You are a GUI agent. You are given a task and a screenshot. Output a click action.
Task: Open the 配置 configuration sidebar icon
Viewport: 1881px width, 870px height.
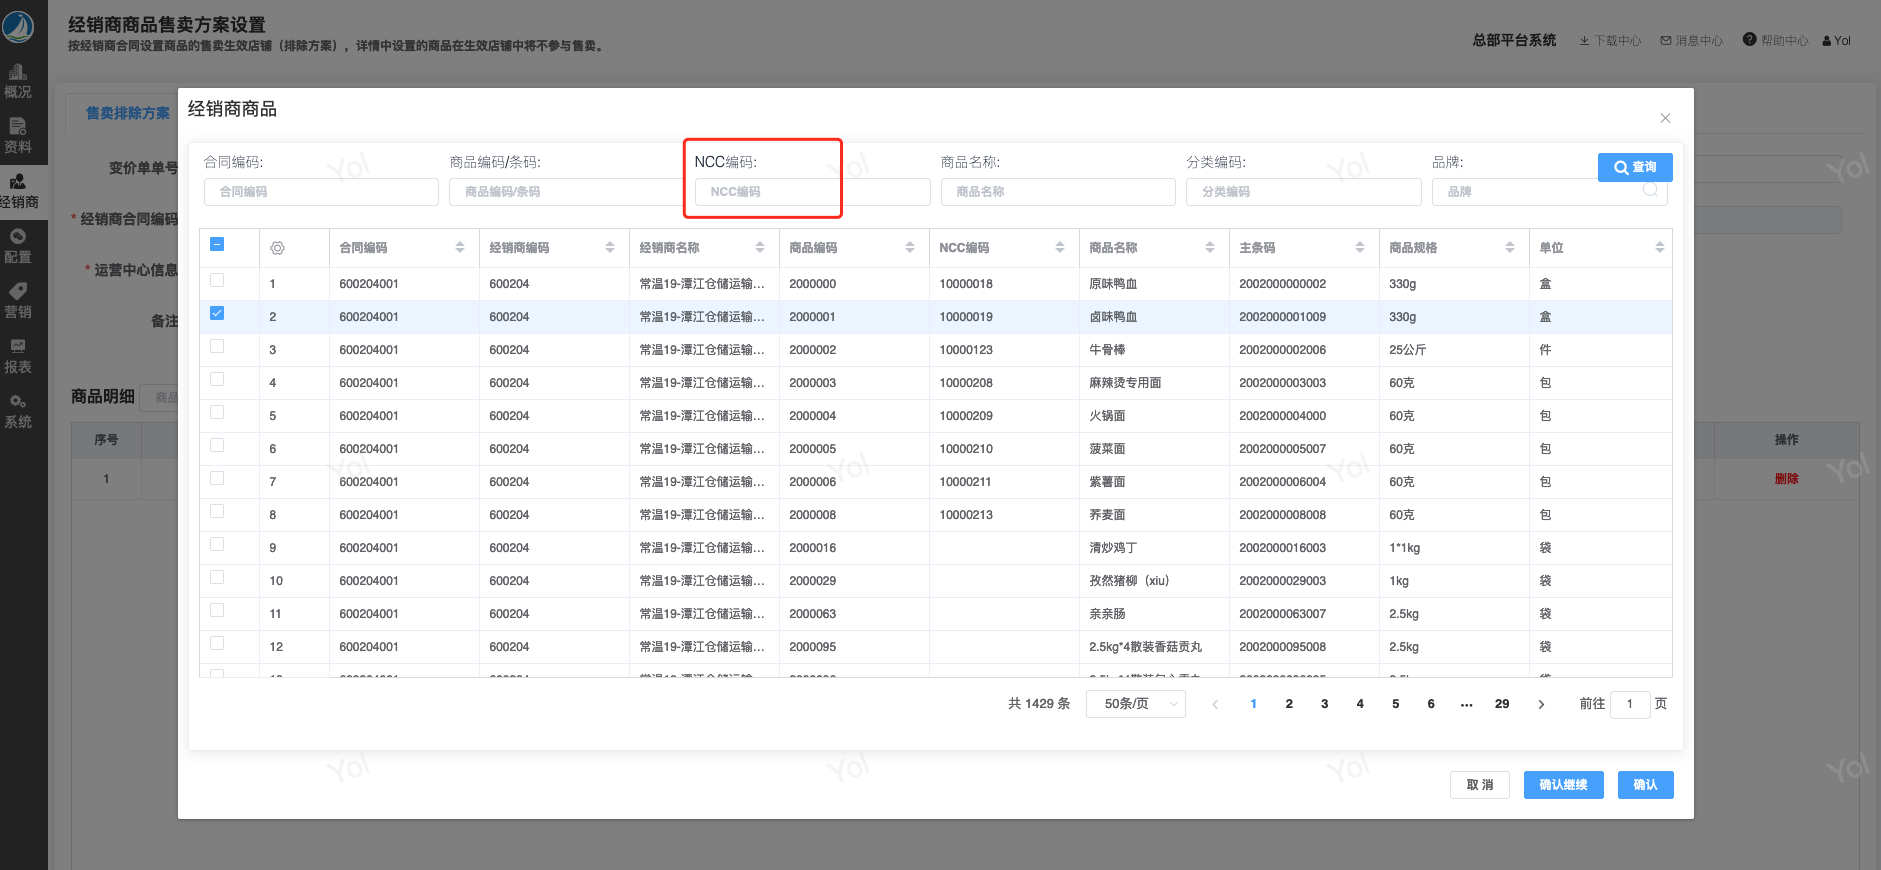18,246
